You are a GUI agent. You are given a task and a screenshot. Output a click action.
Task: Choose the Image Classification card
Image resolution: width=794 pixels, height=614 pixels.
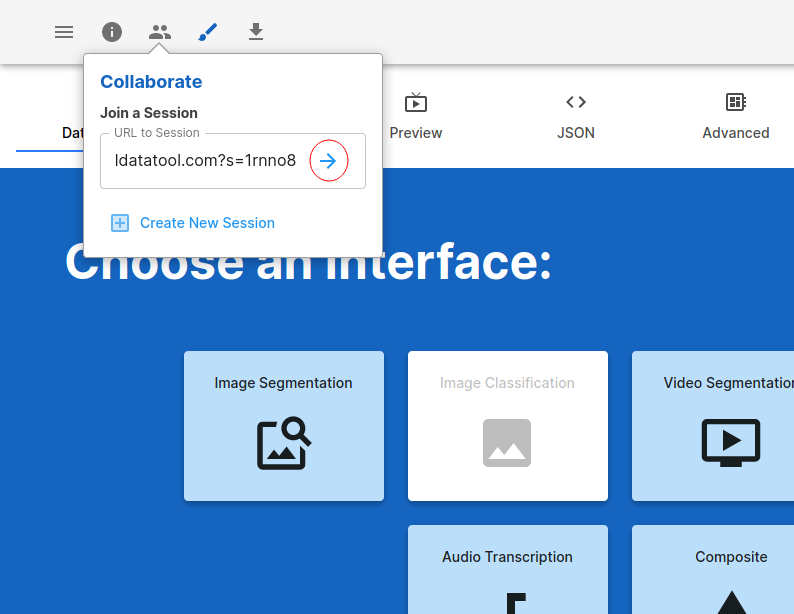click(507, 426)
